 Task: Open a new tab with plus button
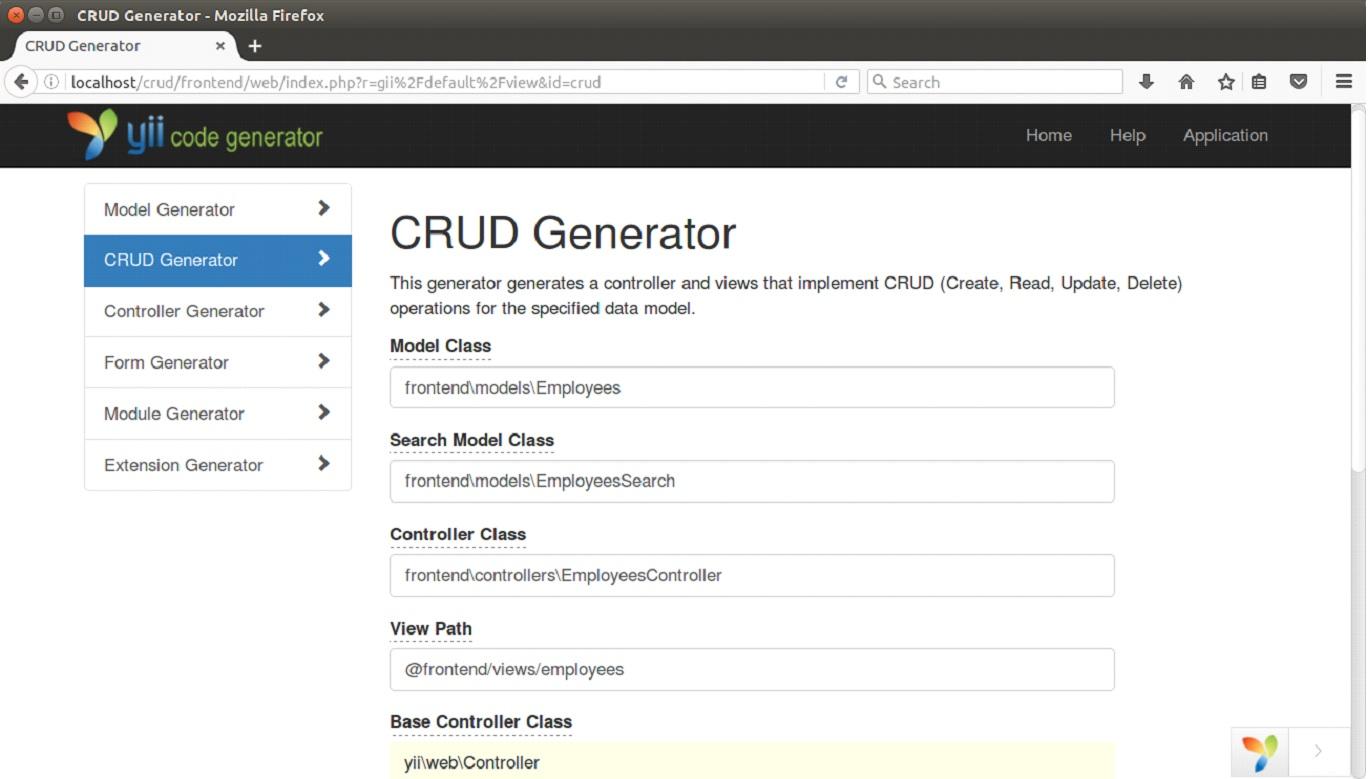click(x=255, y=46)
